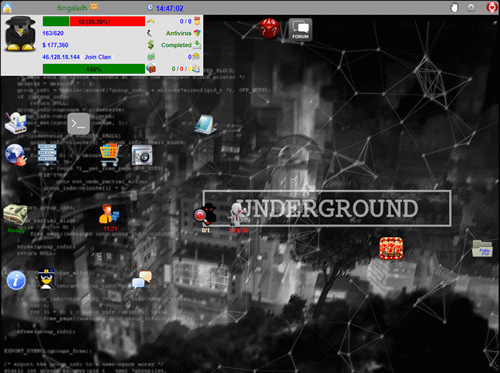Image resolution: width=500 pixels, height=373 pixels.
Task: Open the mail envelope icon beside 0
Action: pos(196,56)
